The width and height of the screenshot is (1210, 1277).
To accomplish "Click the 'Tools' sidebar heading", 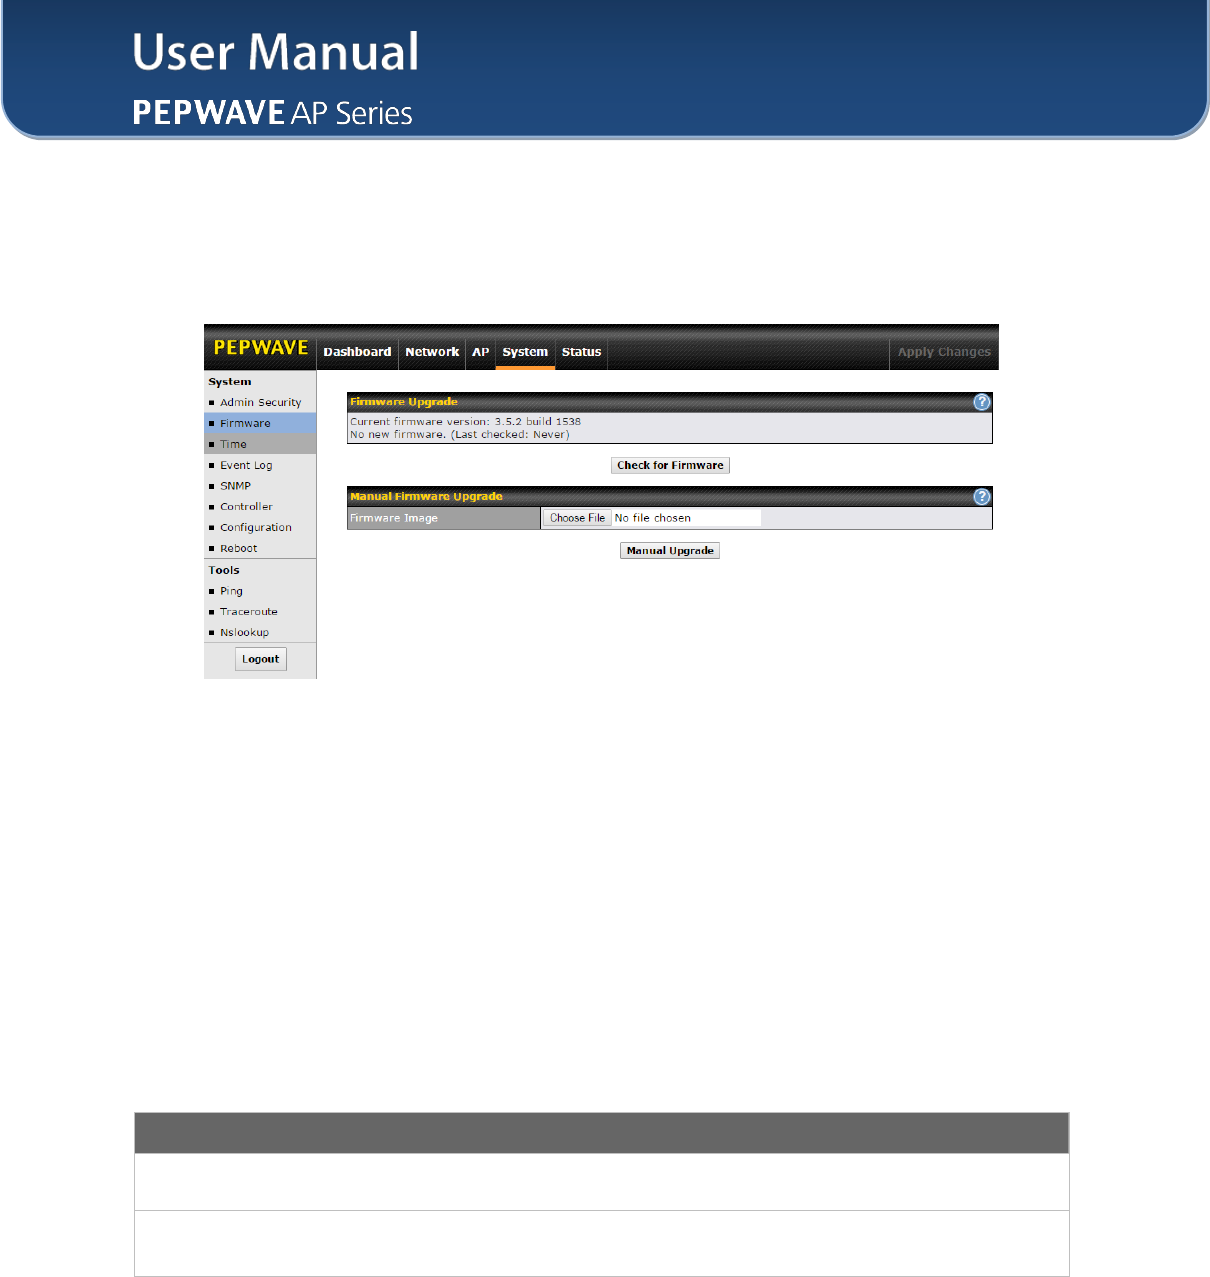I will [224, 570].
